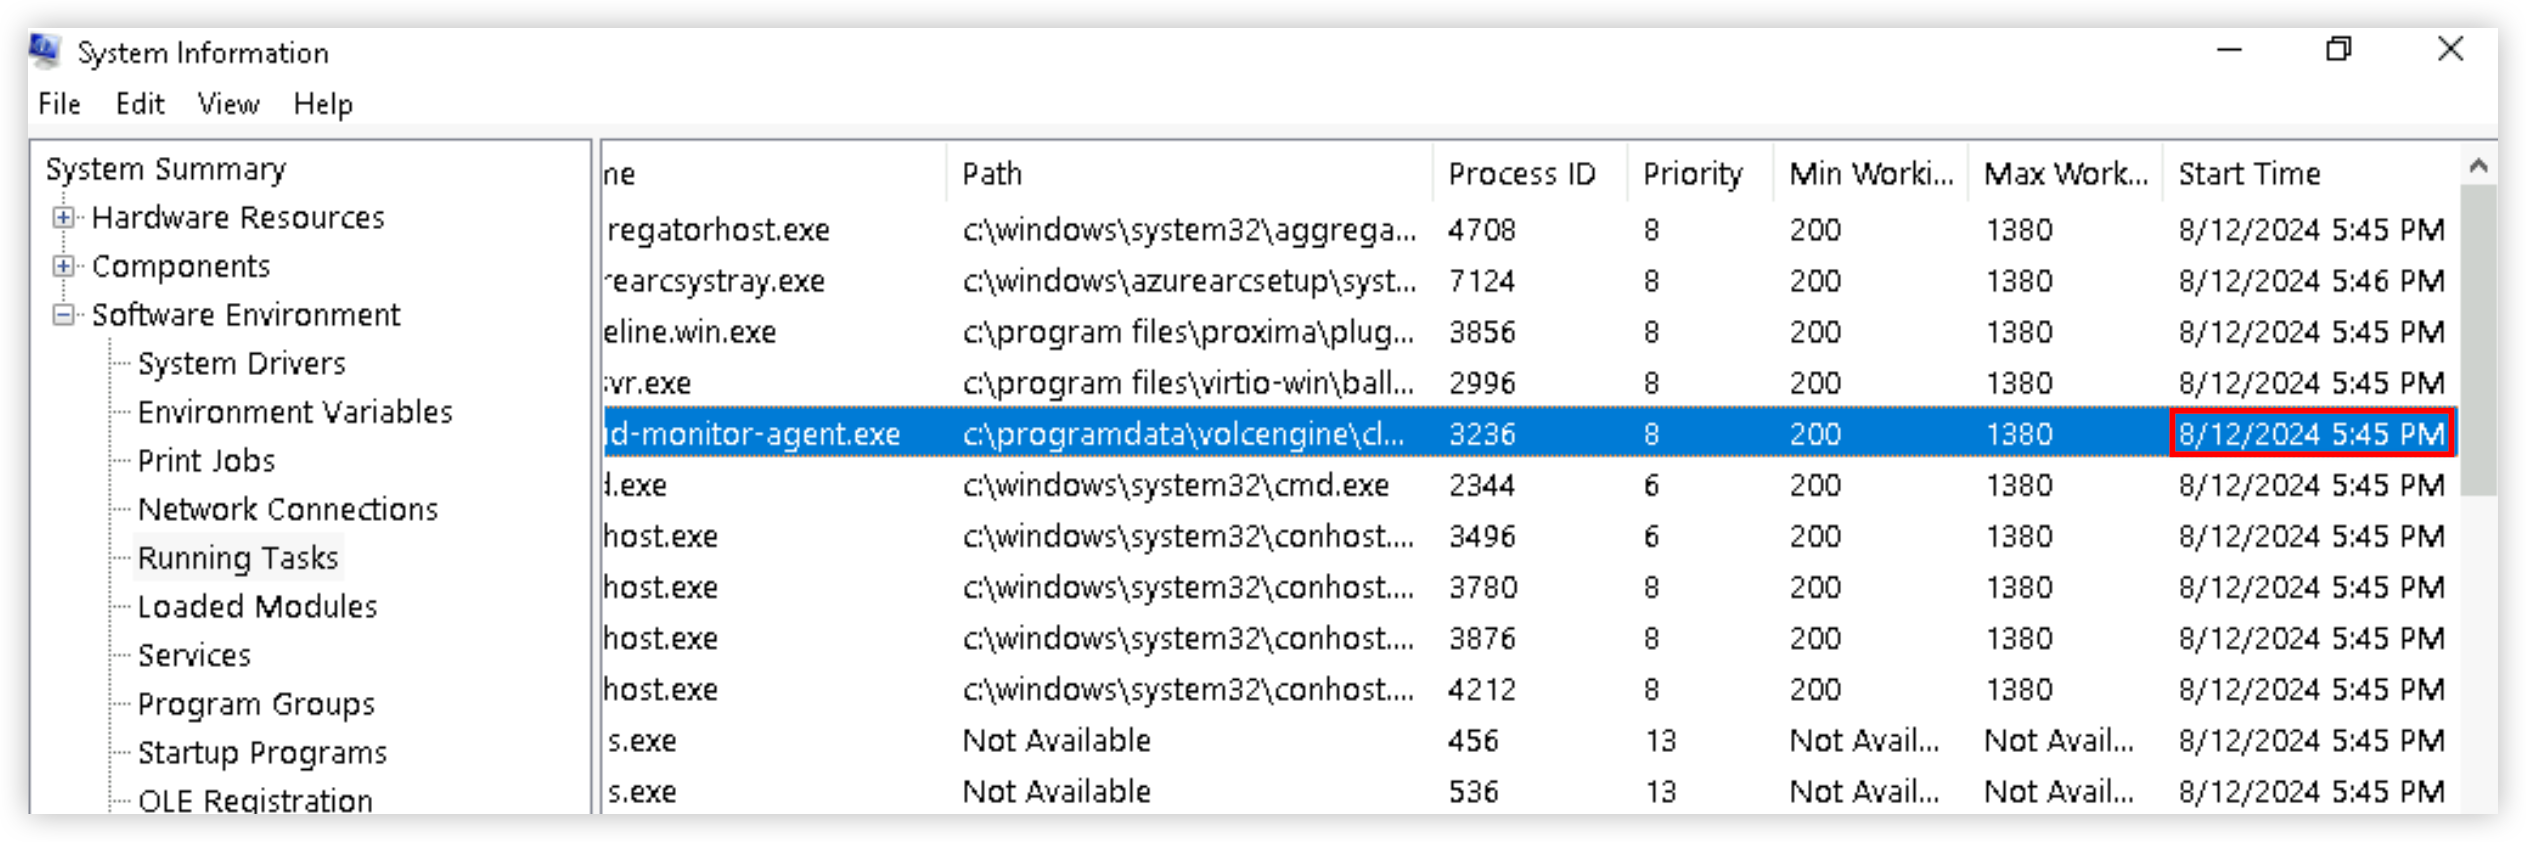Image resolution: width=2526 pixels, height=842 pixels.
Task: Restore down the System Information window
Action: pyautogui.click(x=2338, y=49)
